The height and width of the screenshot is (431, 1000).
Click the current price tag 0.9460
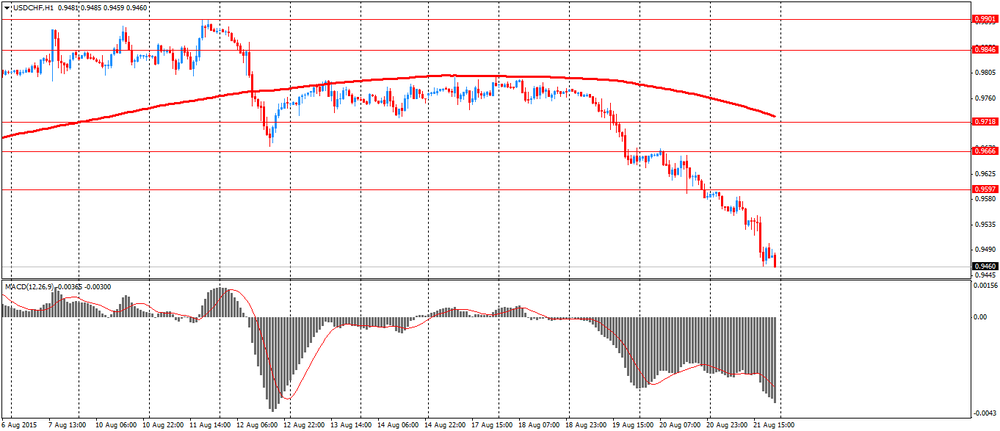pos(985,266)
